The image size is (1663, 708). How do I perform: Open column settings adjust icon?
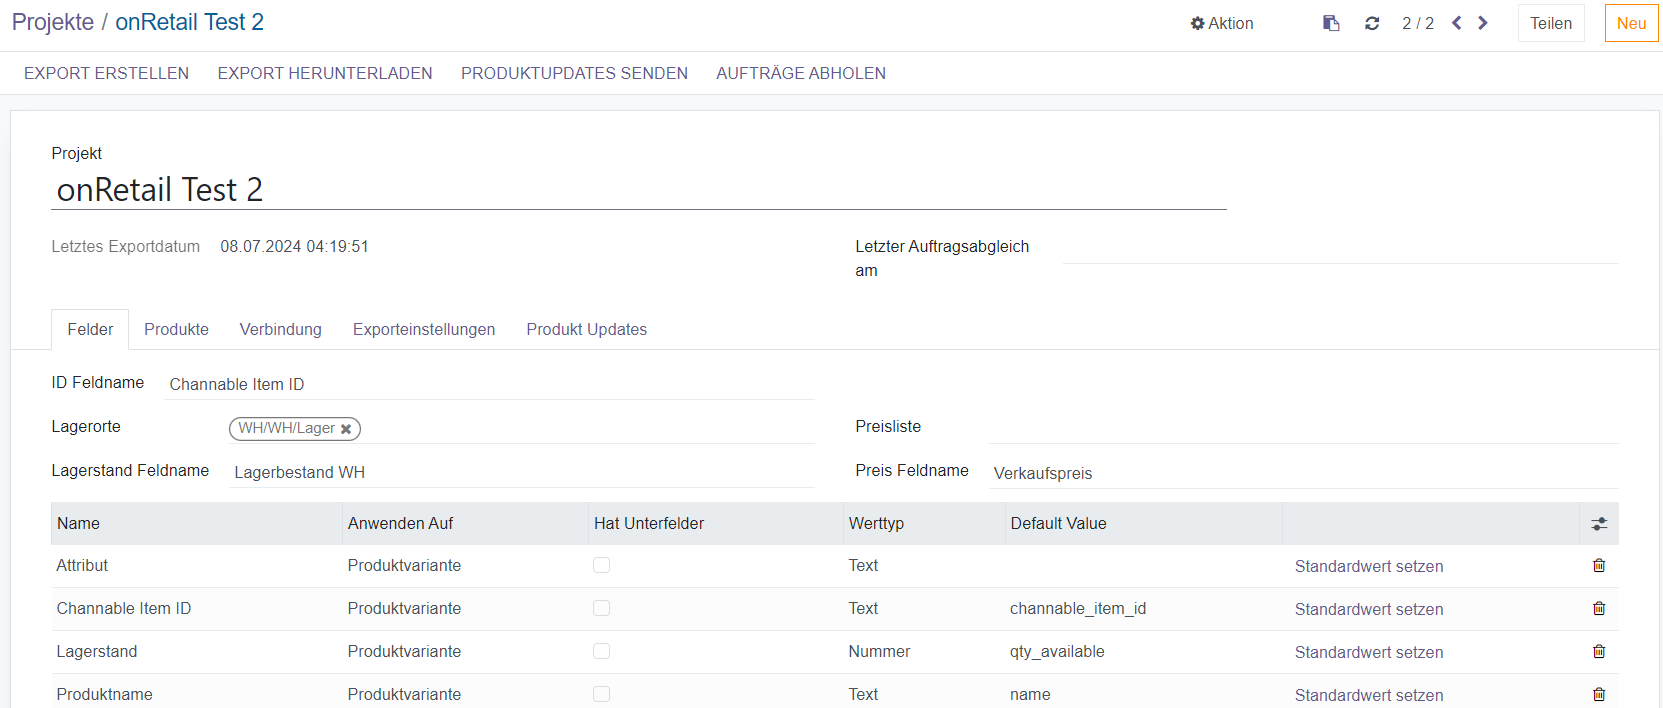tap(1599, 524)
